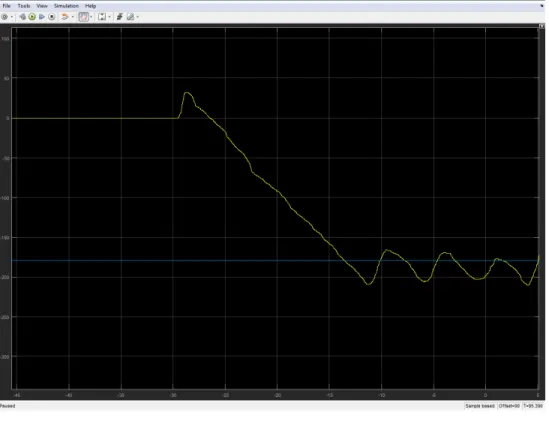Click the Scale axes limits icon

point(102,17)
